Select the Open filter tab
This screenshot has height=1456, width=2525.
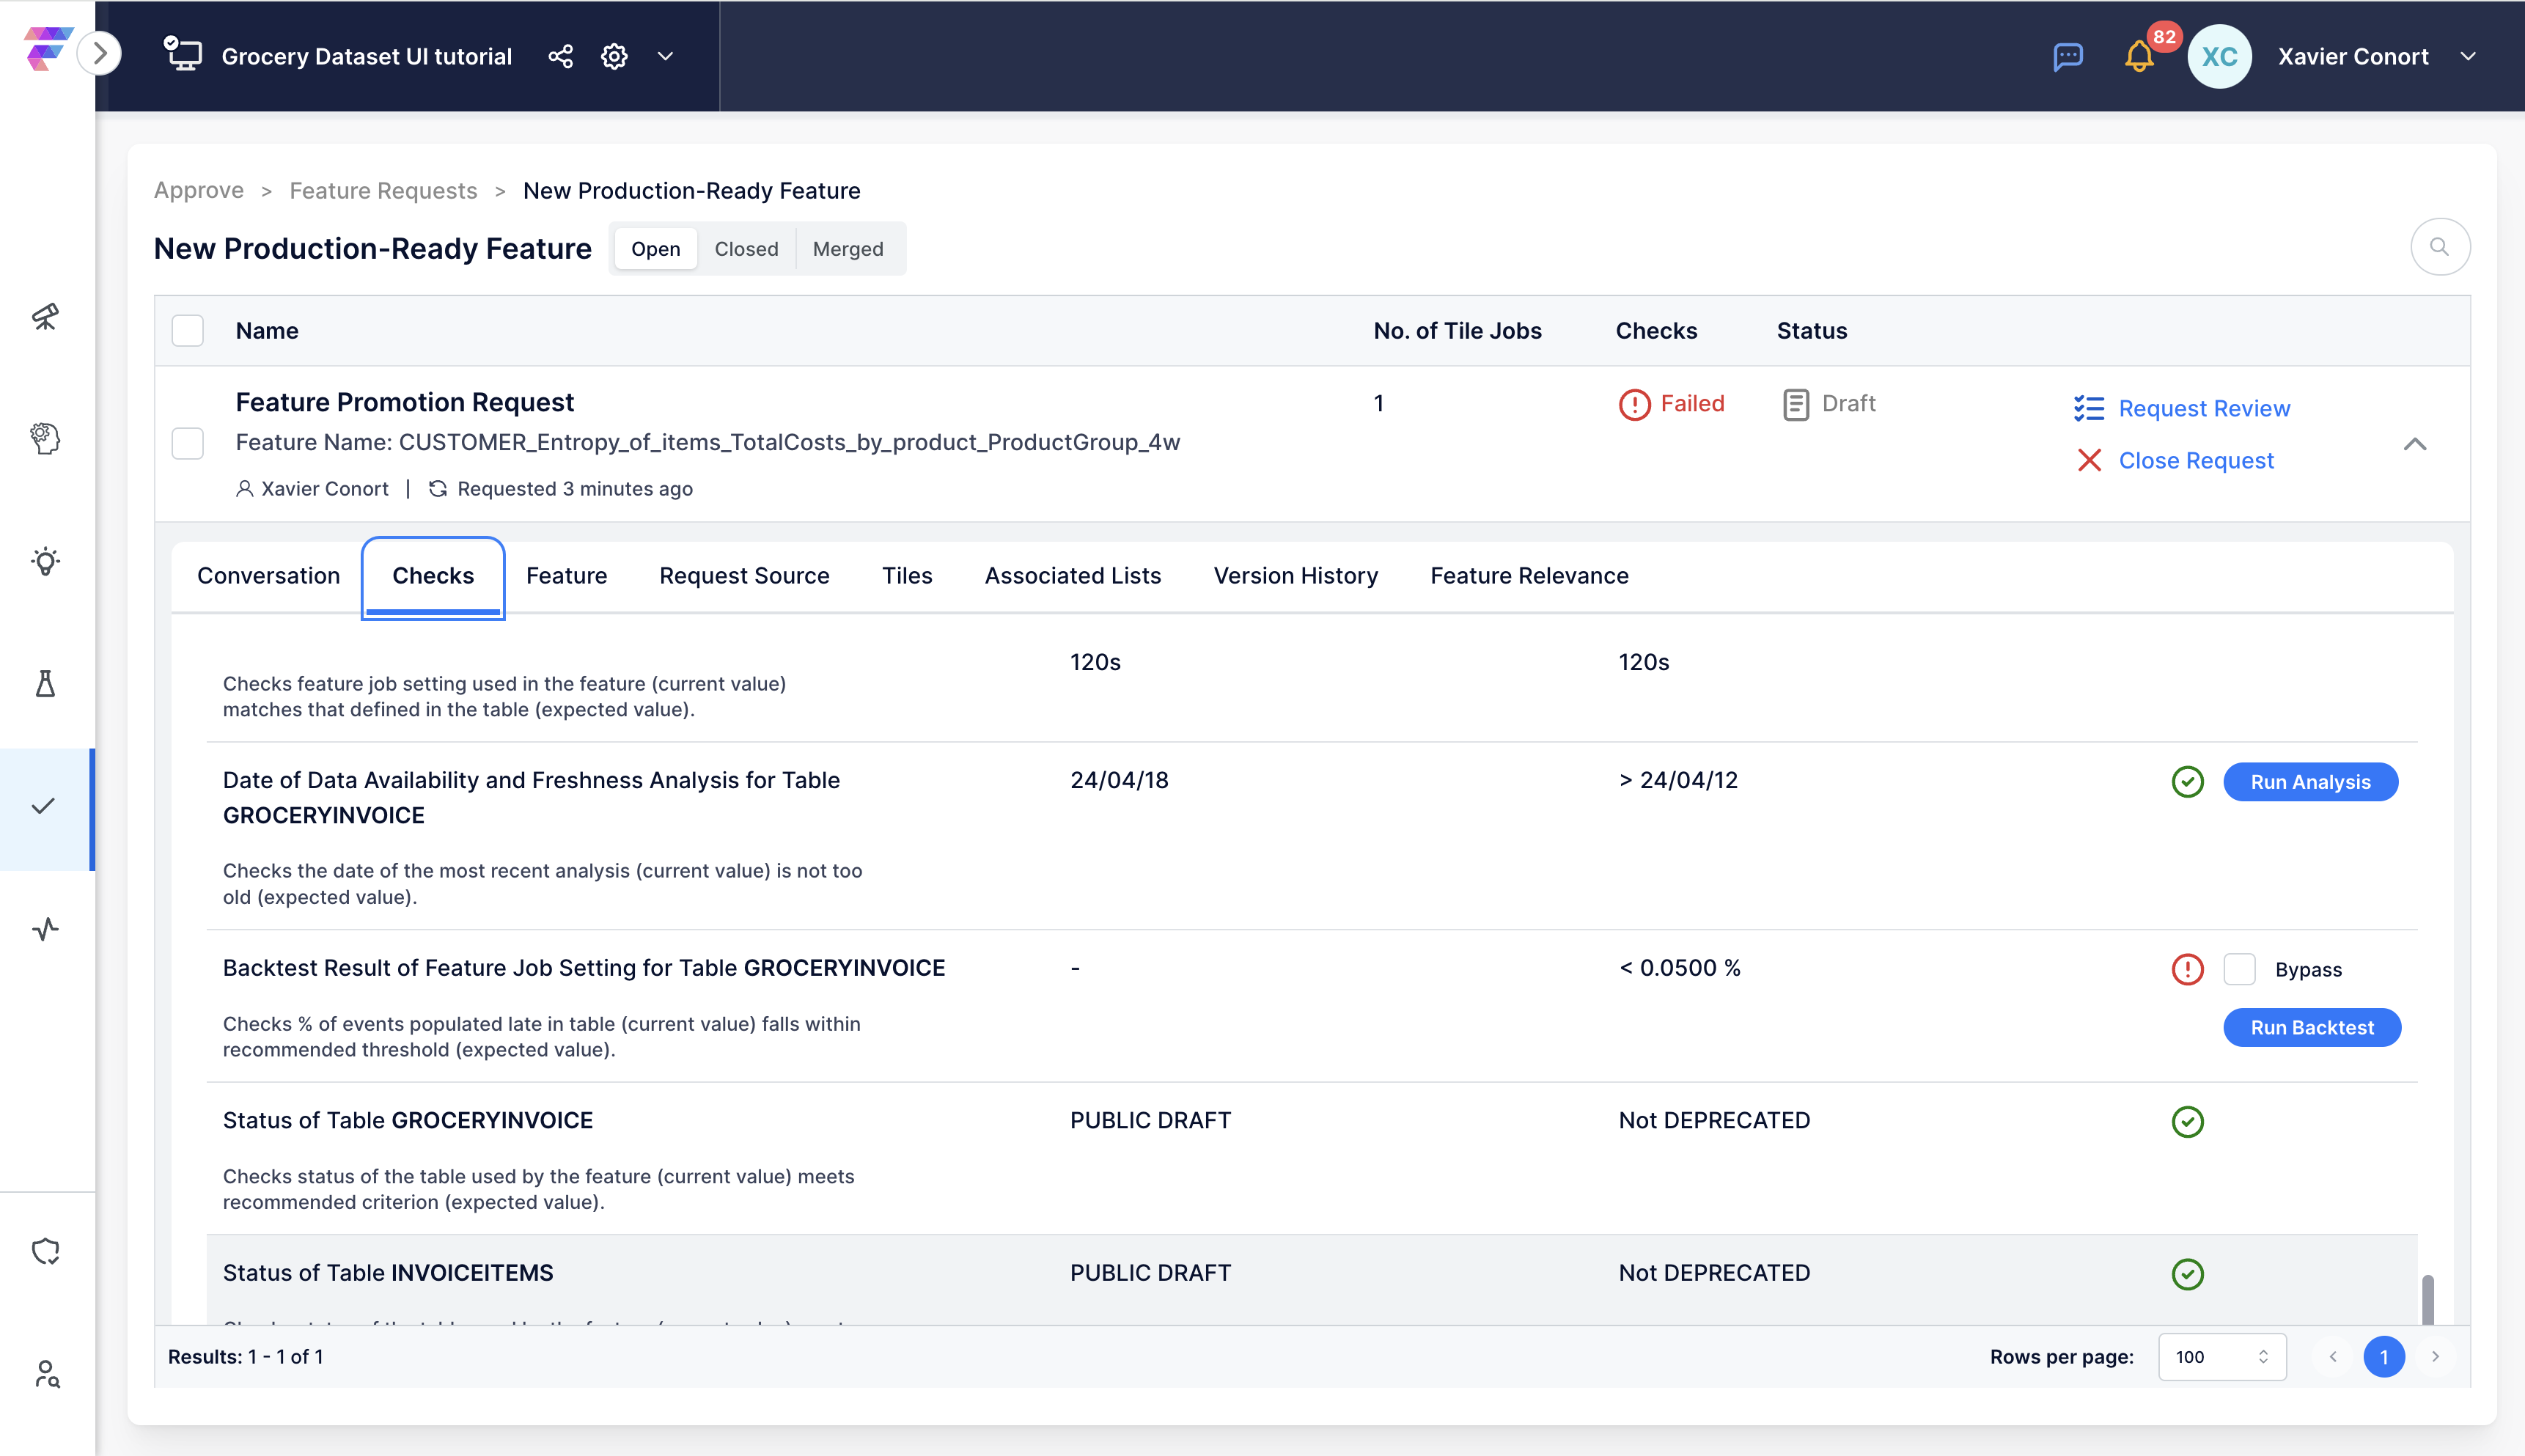tap(655, 249)
